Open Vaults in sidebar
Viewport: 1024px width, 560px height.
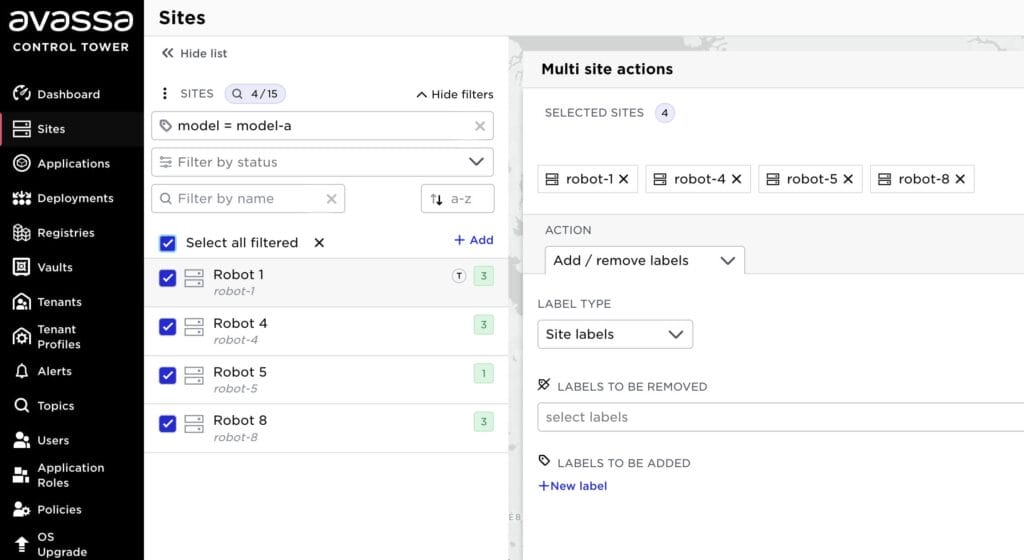point(43,267)
